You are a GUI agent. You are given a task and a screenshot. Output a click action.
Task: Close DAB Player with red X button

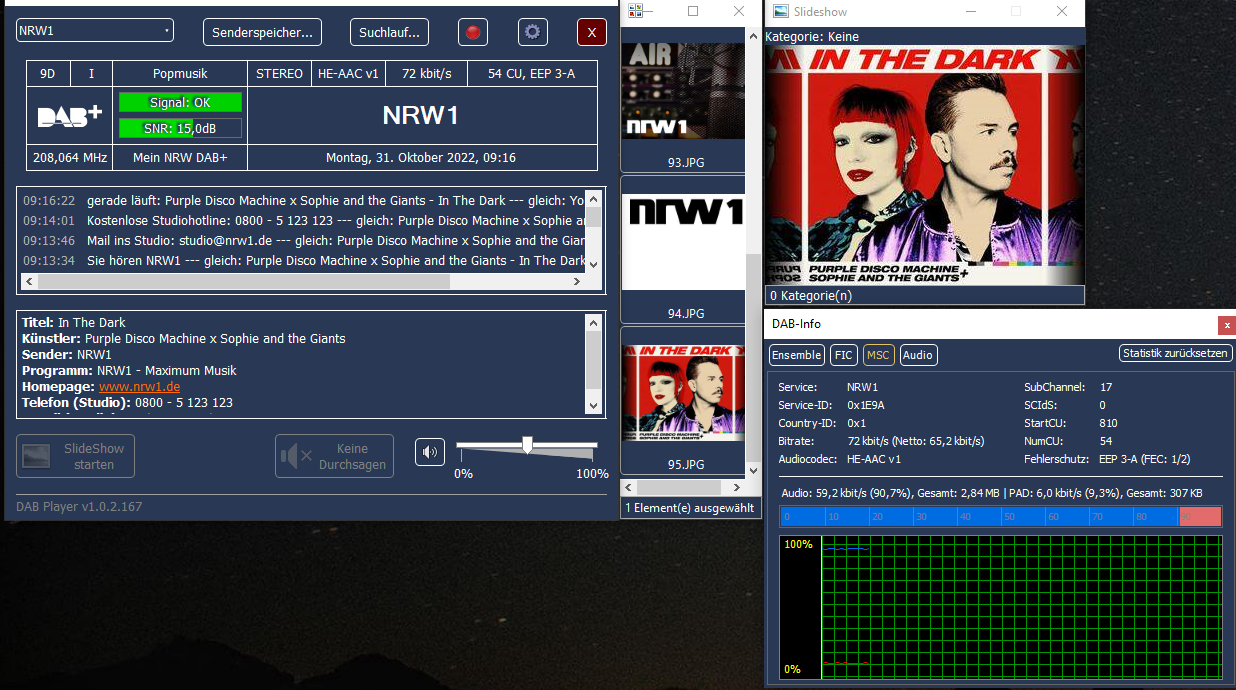[x=591, y=32]
